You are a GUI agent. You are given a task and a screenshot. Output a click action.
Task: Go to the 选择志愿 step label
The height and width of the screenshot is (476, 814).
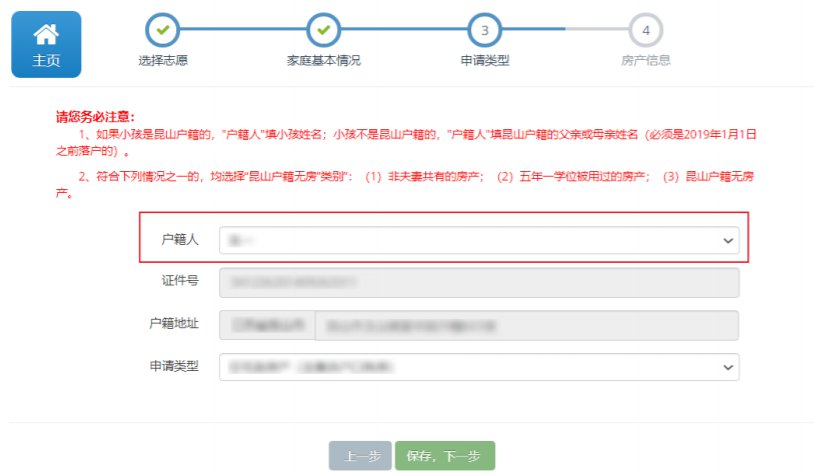tap(162, 60)
